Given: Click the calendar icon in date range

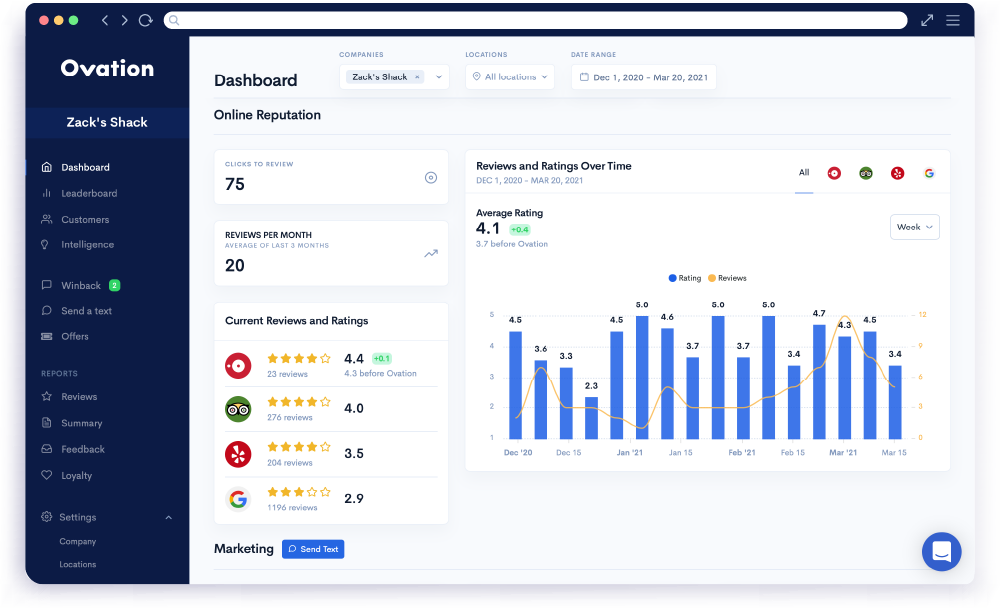Looking at the screenshot, I should (584, 77).
